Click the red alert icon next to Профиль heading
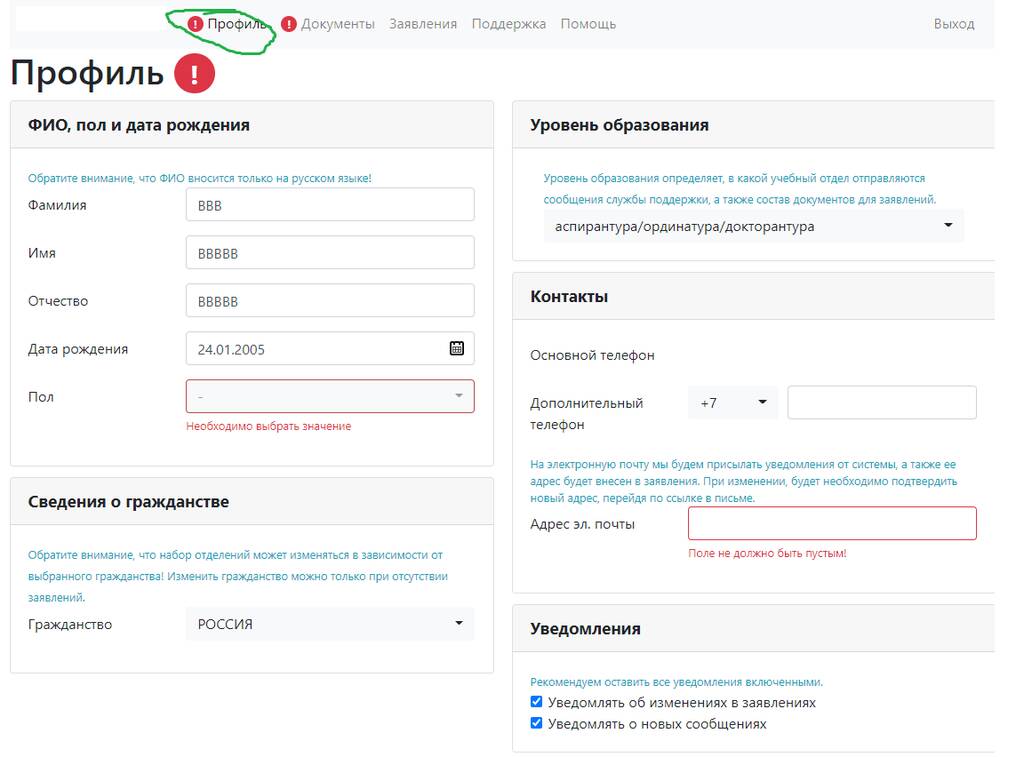Screen dimensions: 1024x757 [x=194, y=73]
